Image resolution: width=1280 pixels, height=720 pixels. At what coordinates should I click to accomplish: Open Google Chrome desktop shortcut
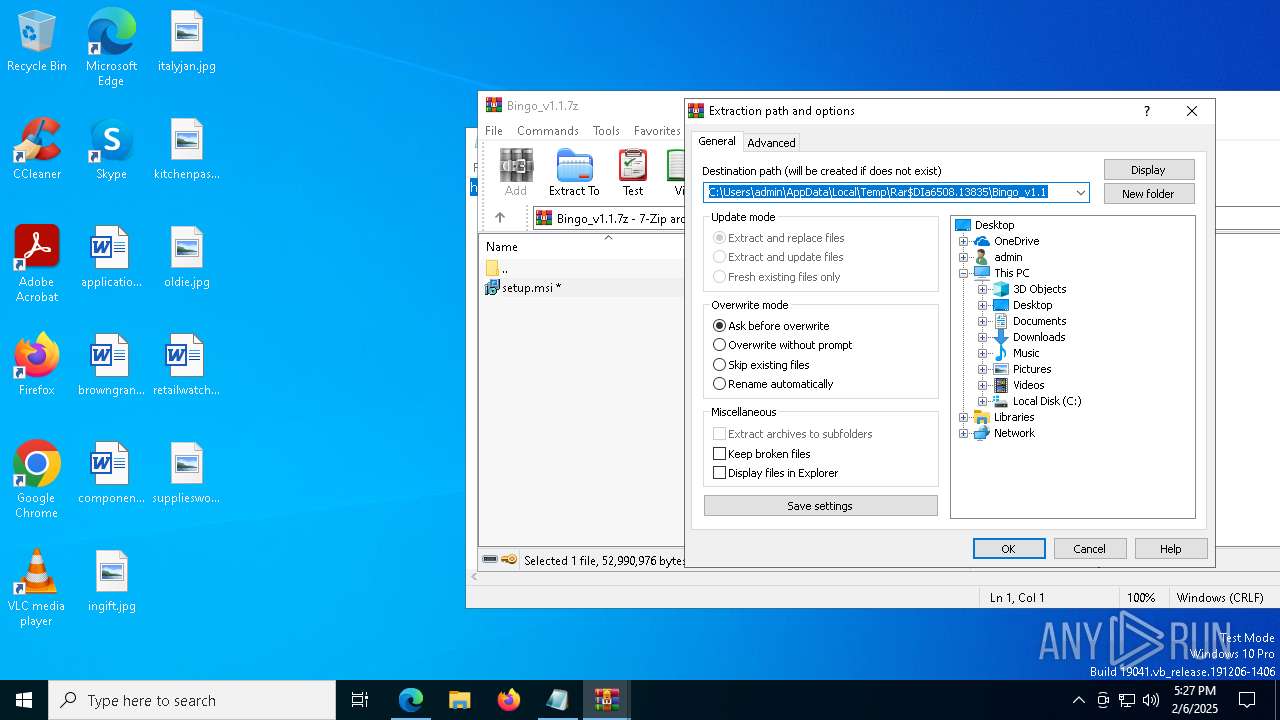[37, 480]
